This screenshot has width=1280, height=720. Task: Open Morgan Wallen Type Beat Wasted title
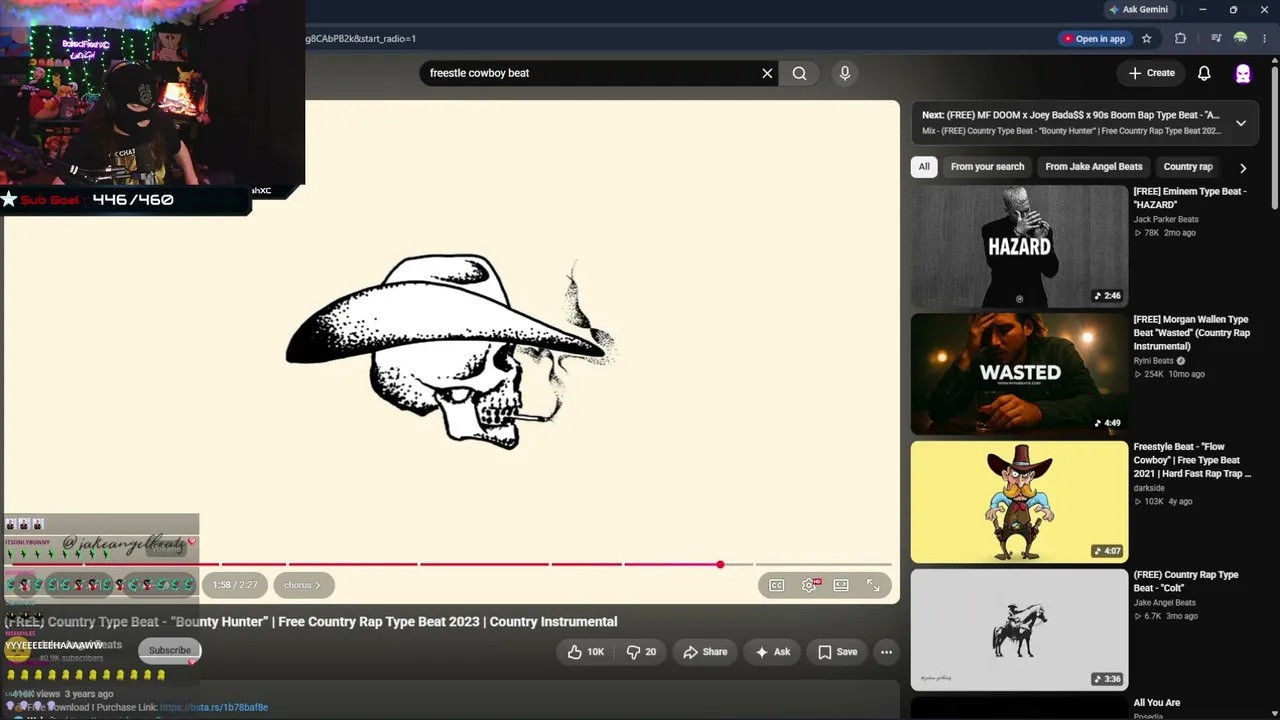point(1191,333)
